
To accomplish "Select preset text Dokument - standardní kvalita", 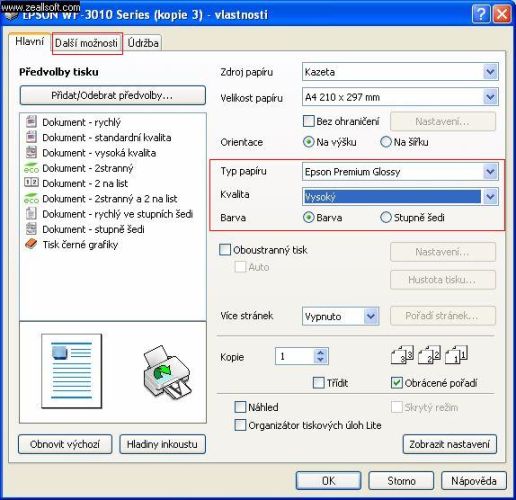I will (x=107, y=137).
